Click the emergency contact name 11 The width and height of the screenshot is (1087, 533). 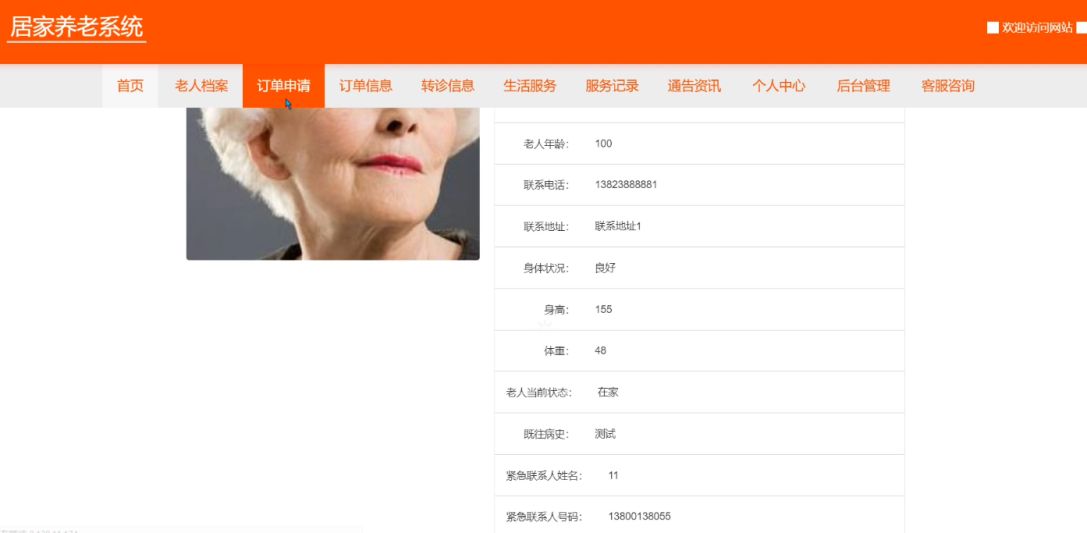point(613,475)
